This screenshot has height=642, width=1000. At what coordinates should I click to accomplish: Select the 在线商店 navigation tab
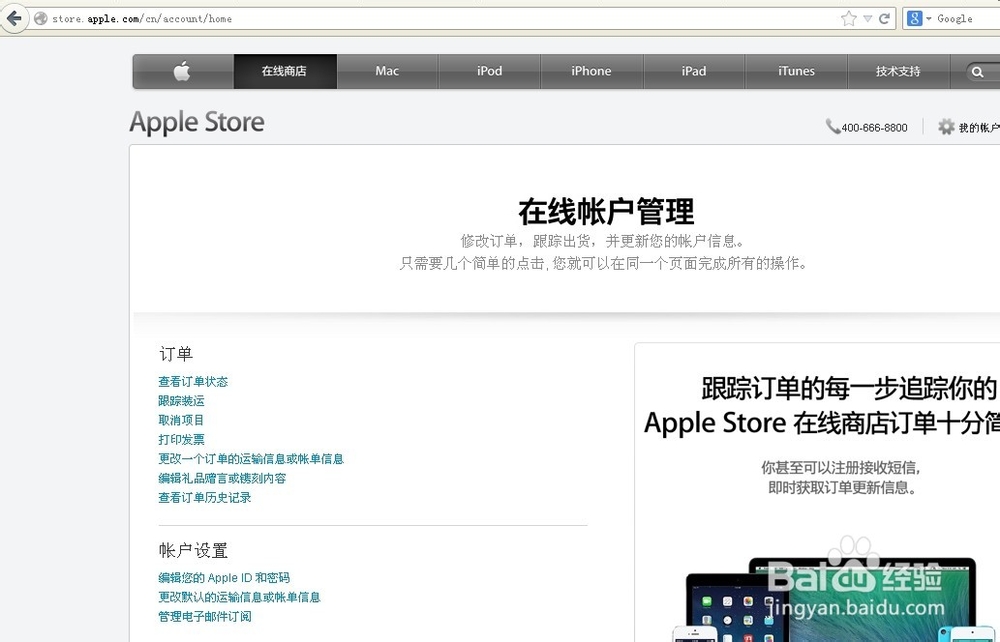click(284, 71)
